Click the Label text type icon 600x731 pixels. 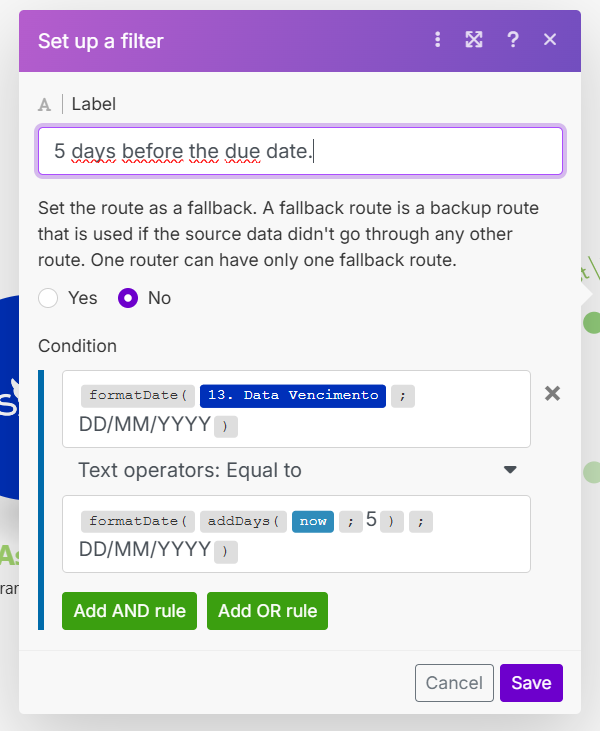click(x=45, y=103)
